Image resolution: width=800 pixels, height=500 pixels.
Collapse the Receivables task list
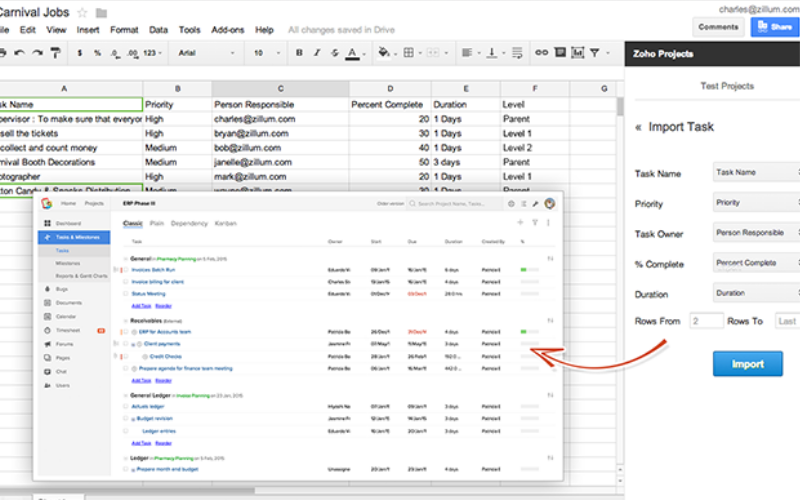click(x=126, y=321)
